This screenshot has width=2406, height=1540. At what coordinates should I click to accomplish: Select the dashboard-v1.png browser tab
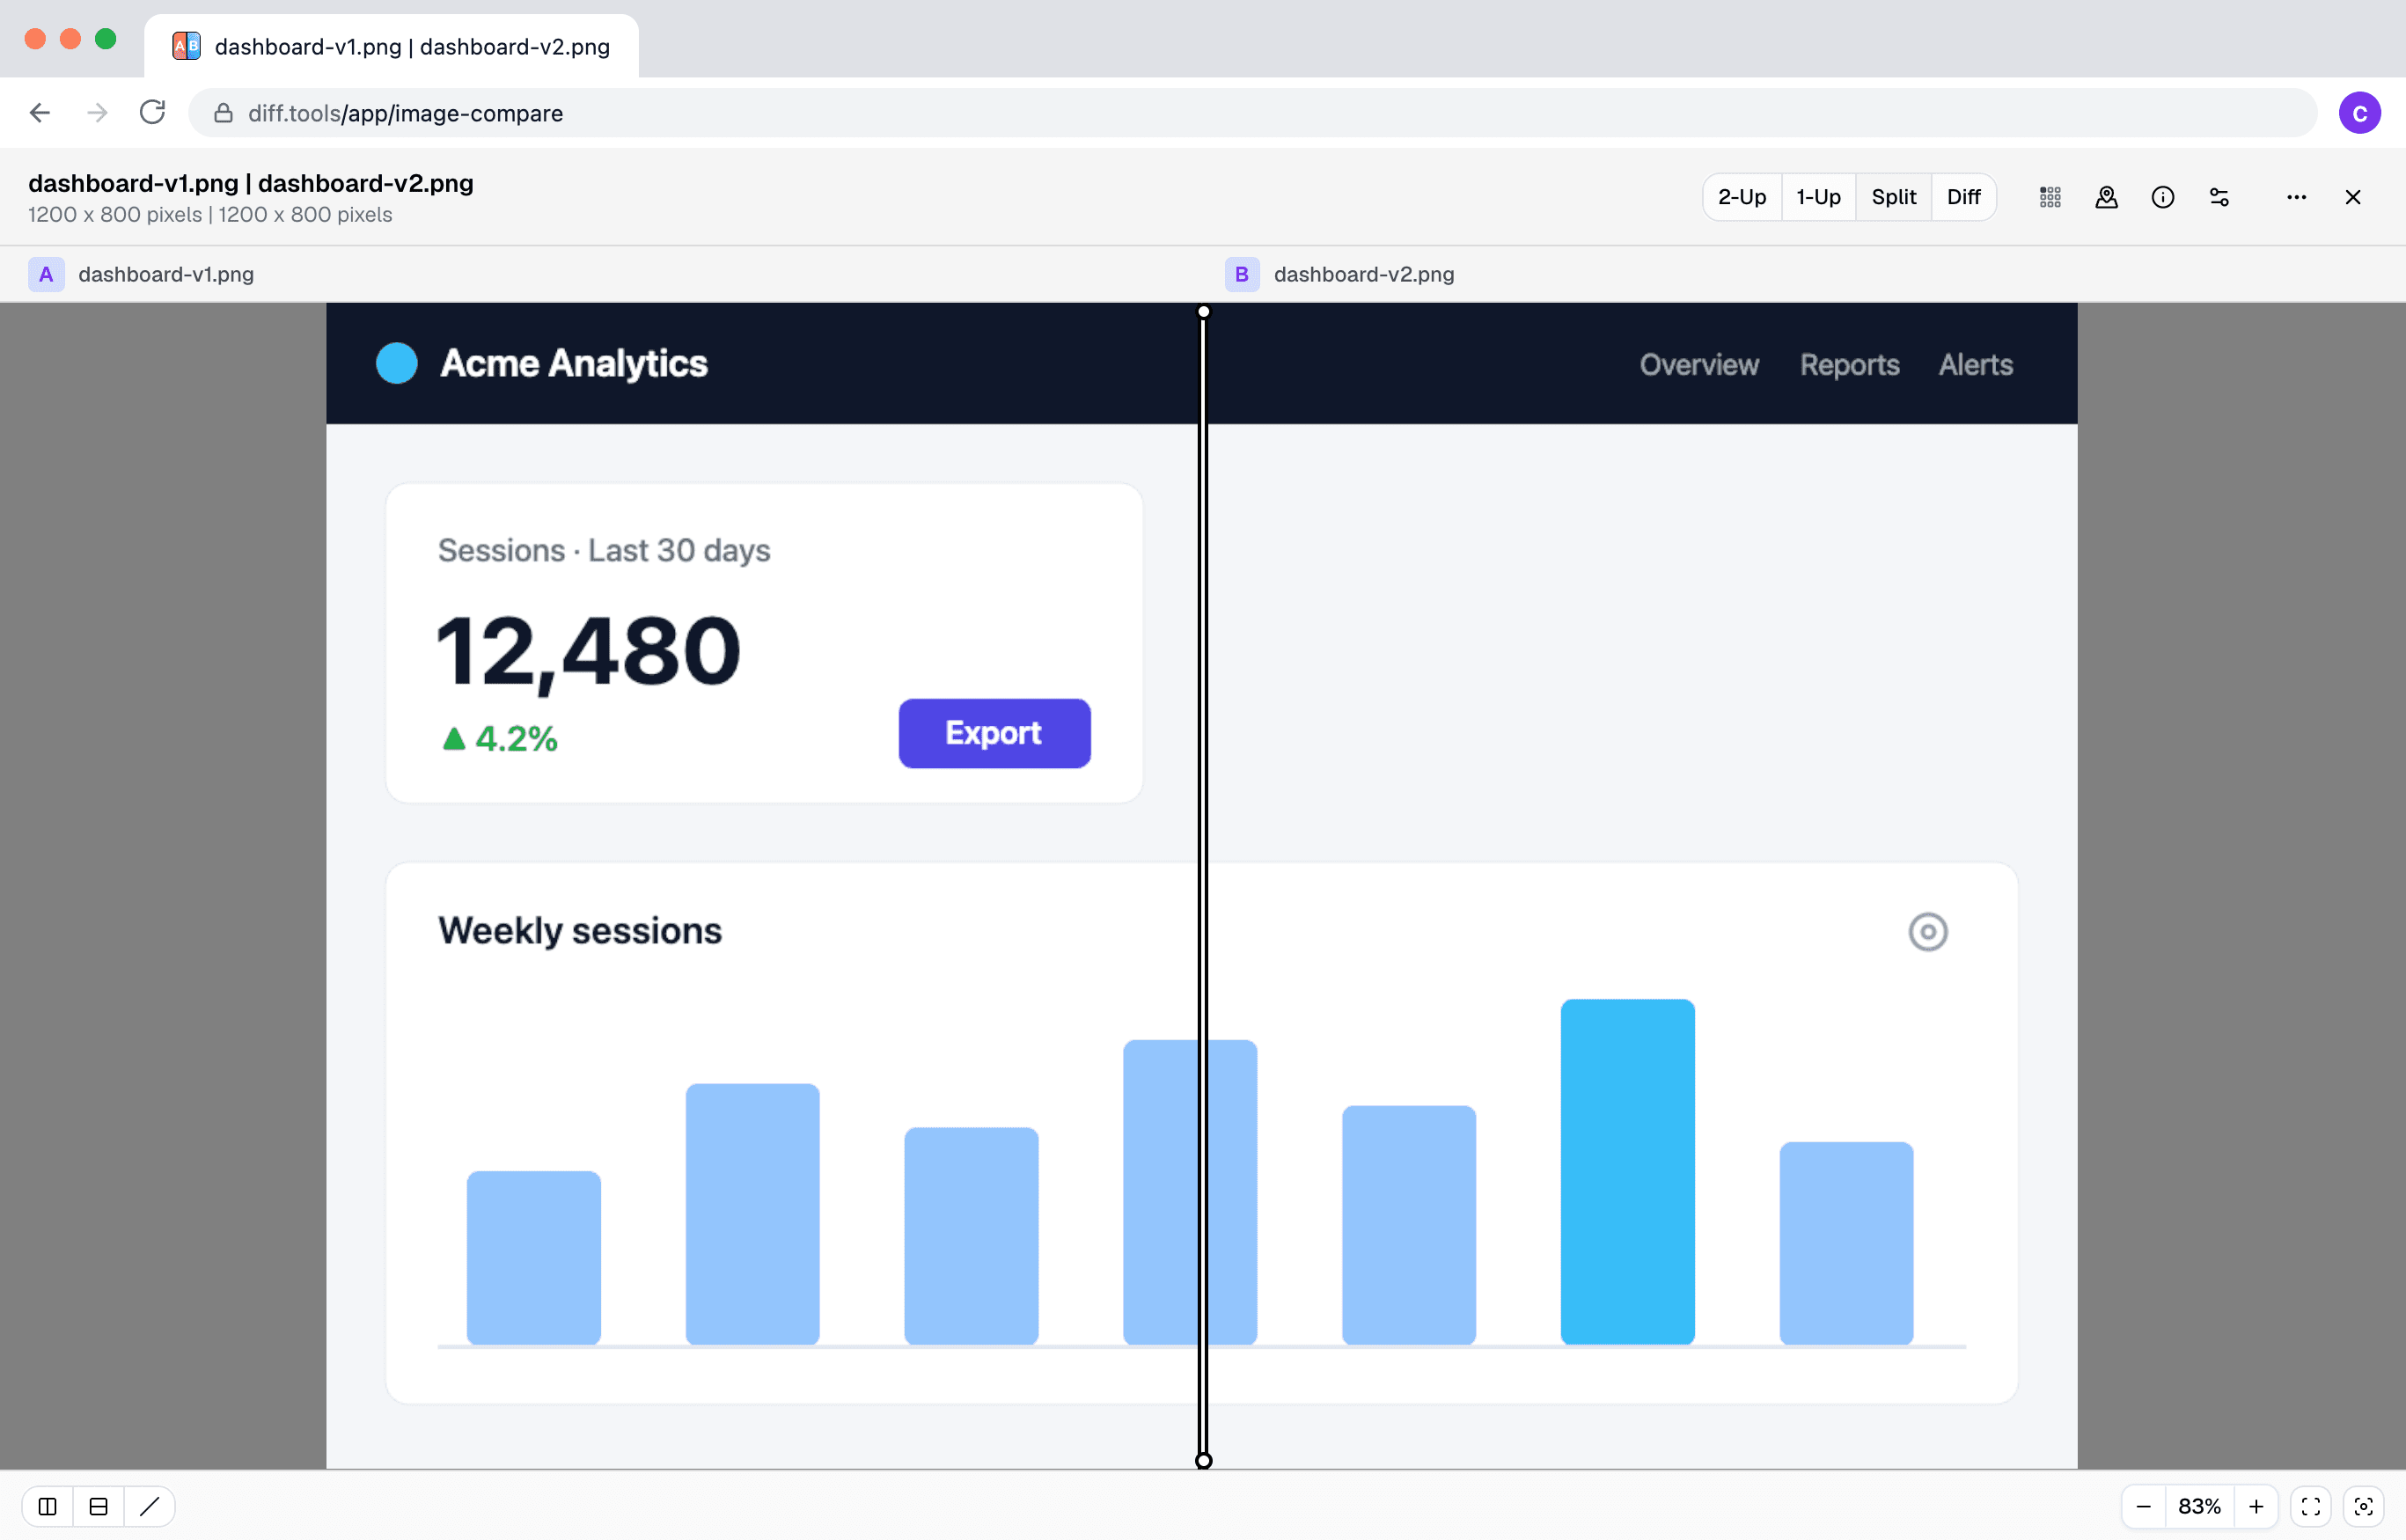[x=391, y=46]
